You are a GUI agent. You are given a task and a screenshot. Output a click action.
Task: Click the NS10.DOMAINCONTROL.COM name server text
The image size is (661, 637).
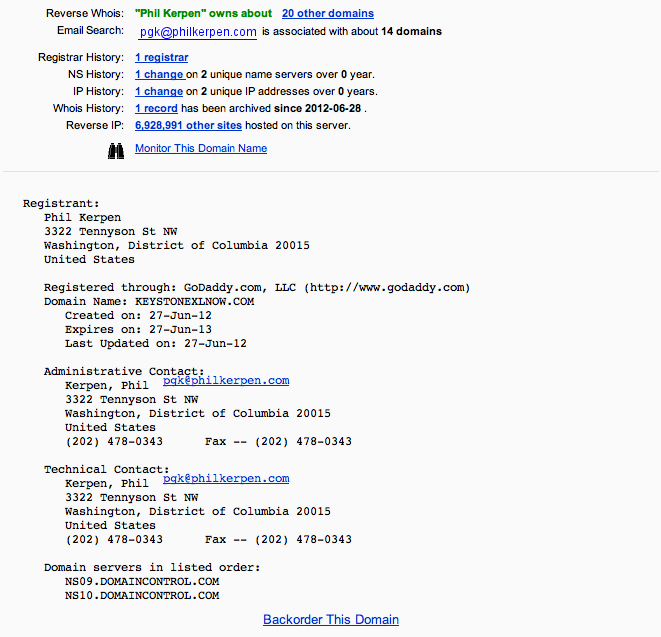(142, 595)
